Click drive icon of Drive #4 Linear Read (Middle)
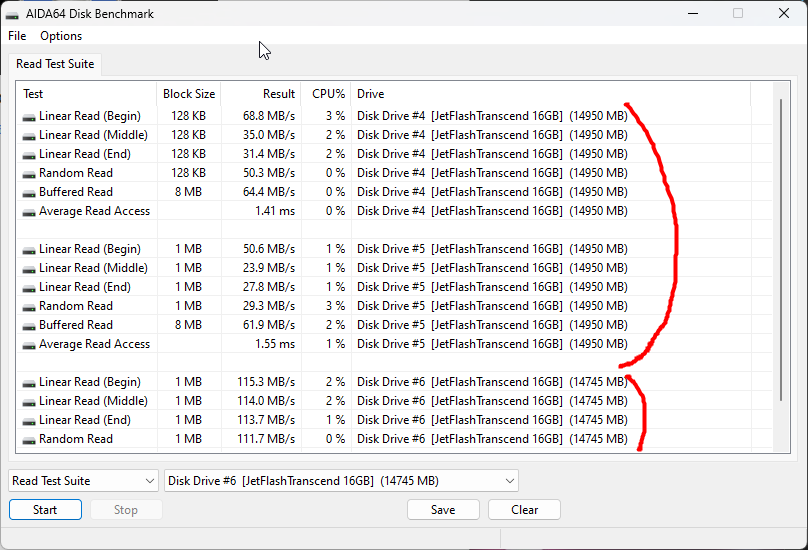 click(29, 136)
